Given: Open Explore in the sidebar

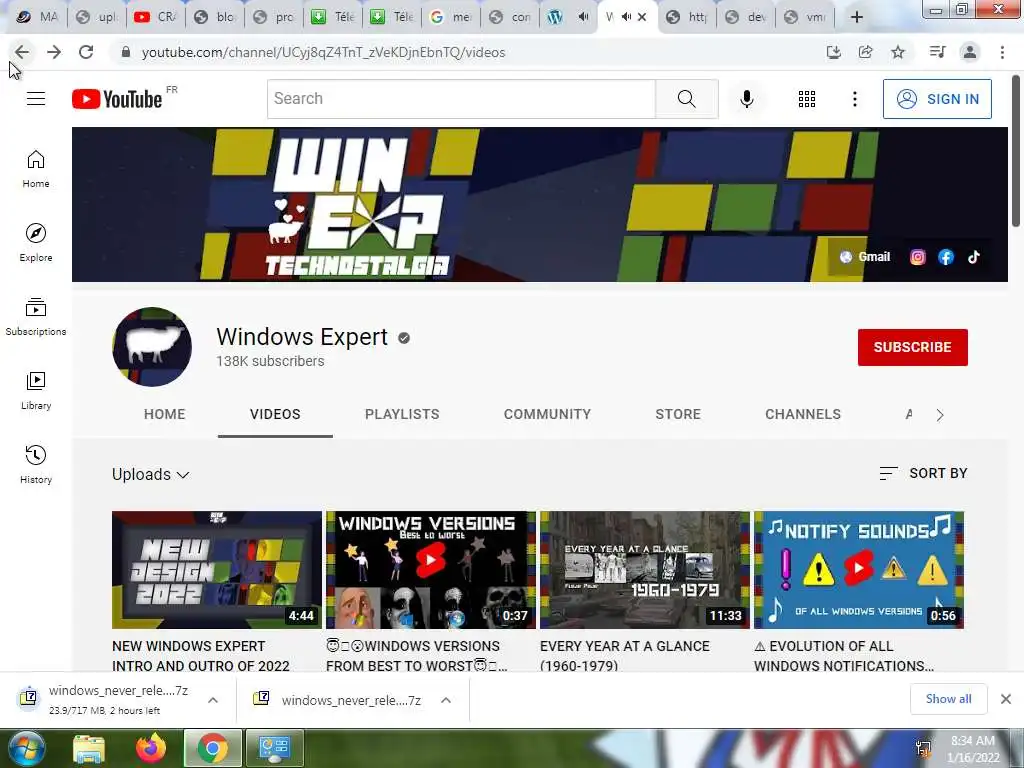Looking at the screenshot, I should (x=36, y=243).
